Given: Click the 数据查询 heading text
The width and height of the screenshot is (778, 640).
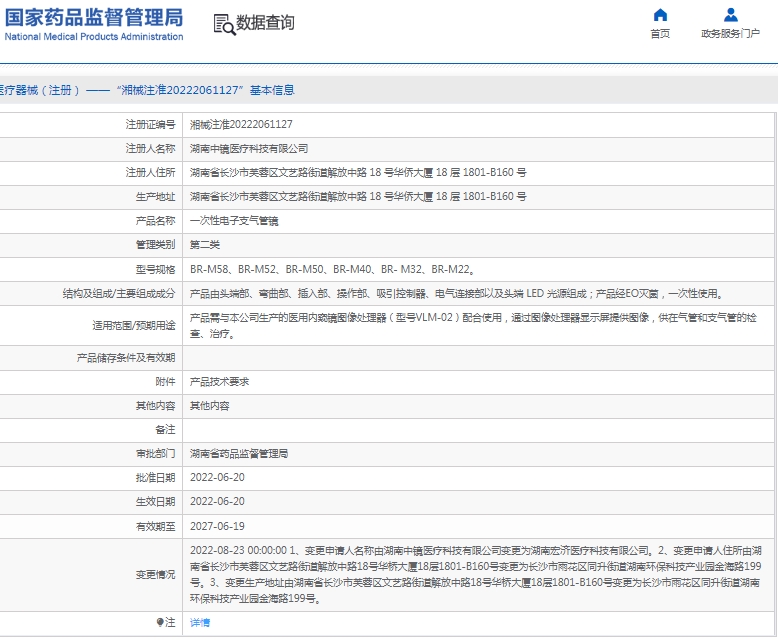Looking at the screenshot, I should pyautogui.click(x=265, y=23).
